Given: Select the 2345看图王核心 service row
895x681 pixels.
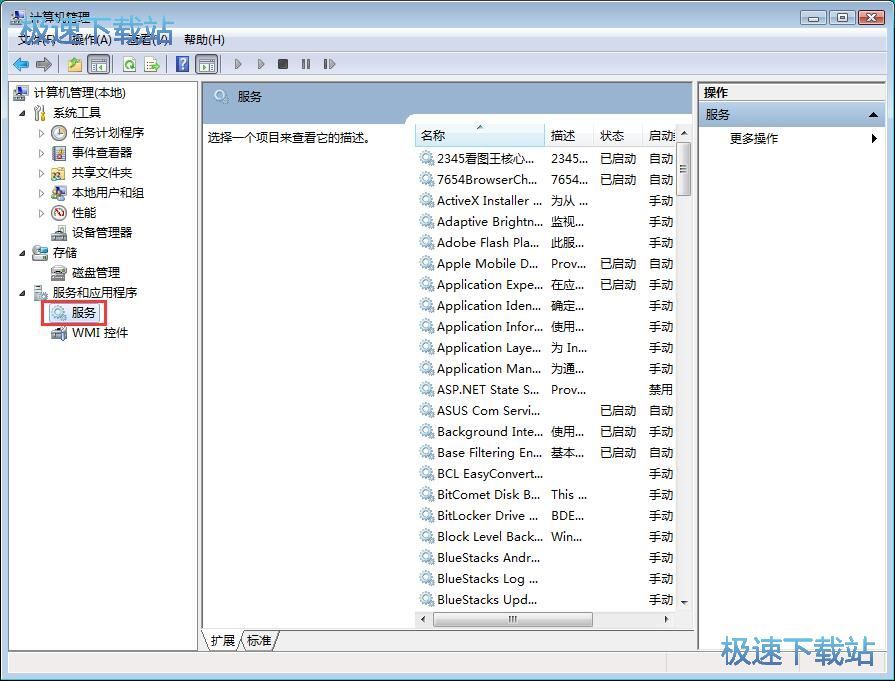Looking at the screenshot, I should click(546, 159).
